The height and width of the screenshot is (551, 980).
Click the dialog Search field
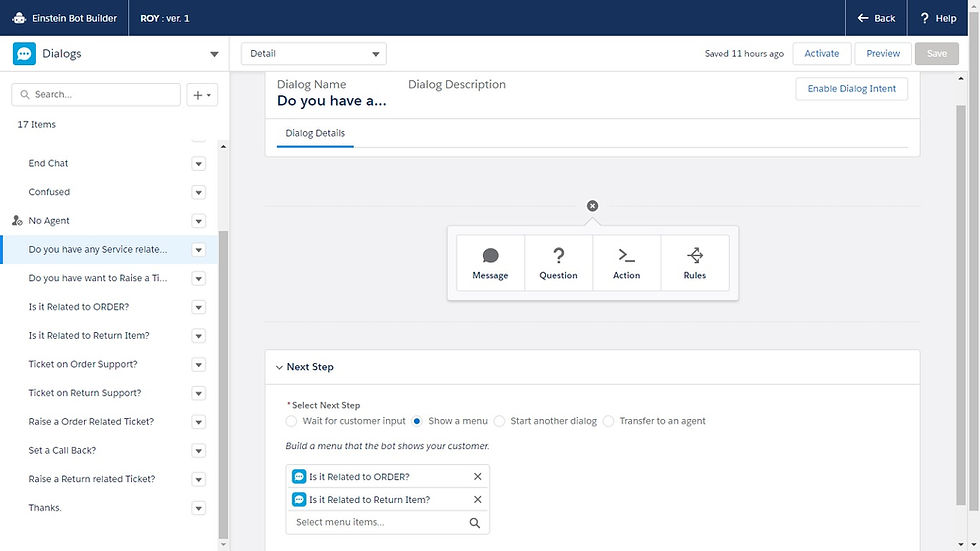[x=96, y=94]
